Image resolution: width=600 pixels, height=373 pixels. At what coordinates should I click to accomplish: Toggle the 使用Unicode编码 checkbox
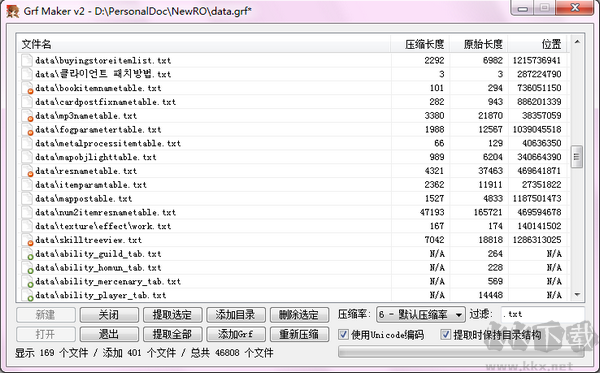(343, 334)
